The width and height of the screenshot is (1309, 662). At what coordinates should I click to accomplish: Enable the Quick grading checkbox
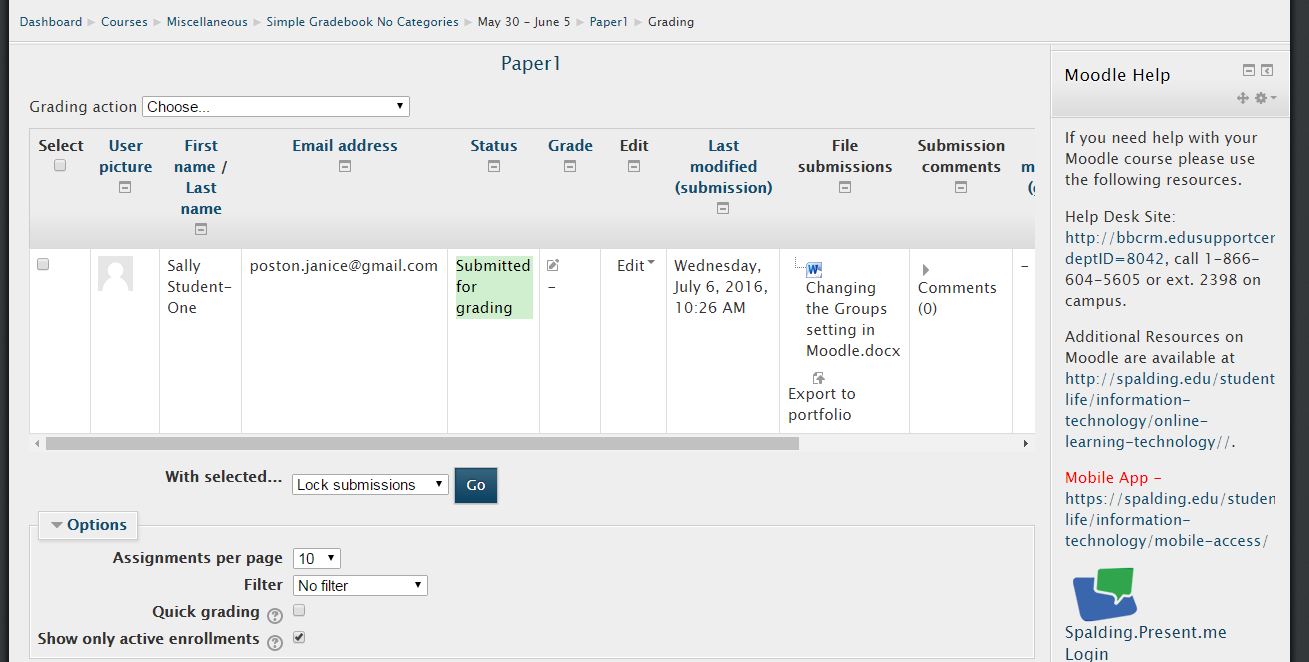coord(299,610)
